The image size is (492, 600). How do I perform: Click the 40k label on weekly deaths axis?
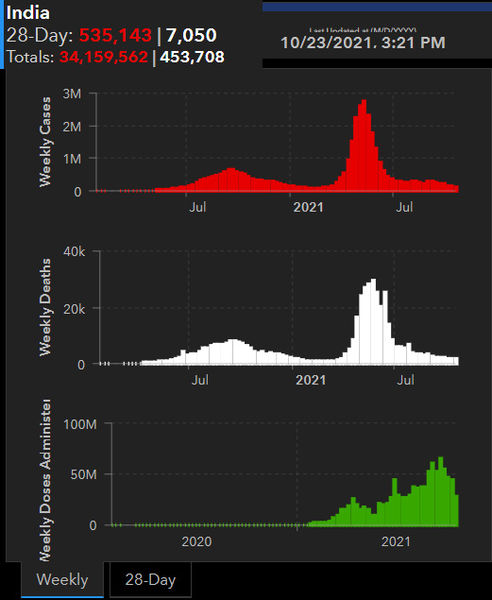[74, 252]
